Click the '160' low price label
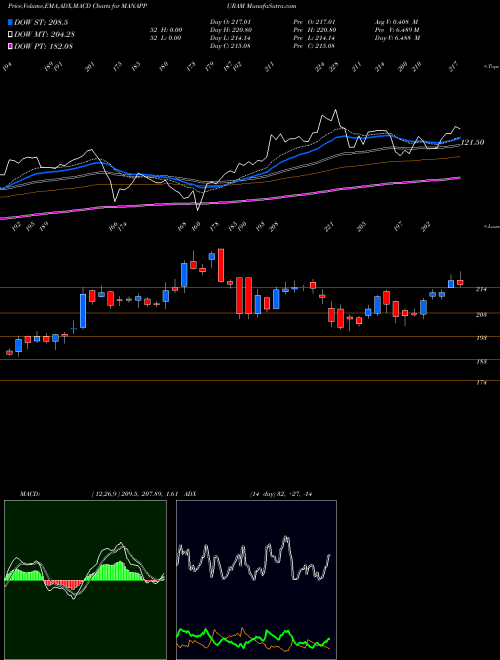The height and width of the screenshot is (660, 500). tap(196, 226)
